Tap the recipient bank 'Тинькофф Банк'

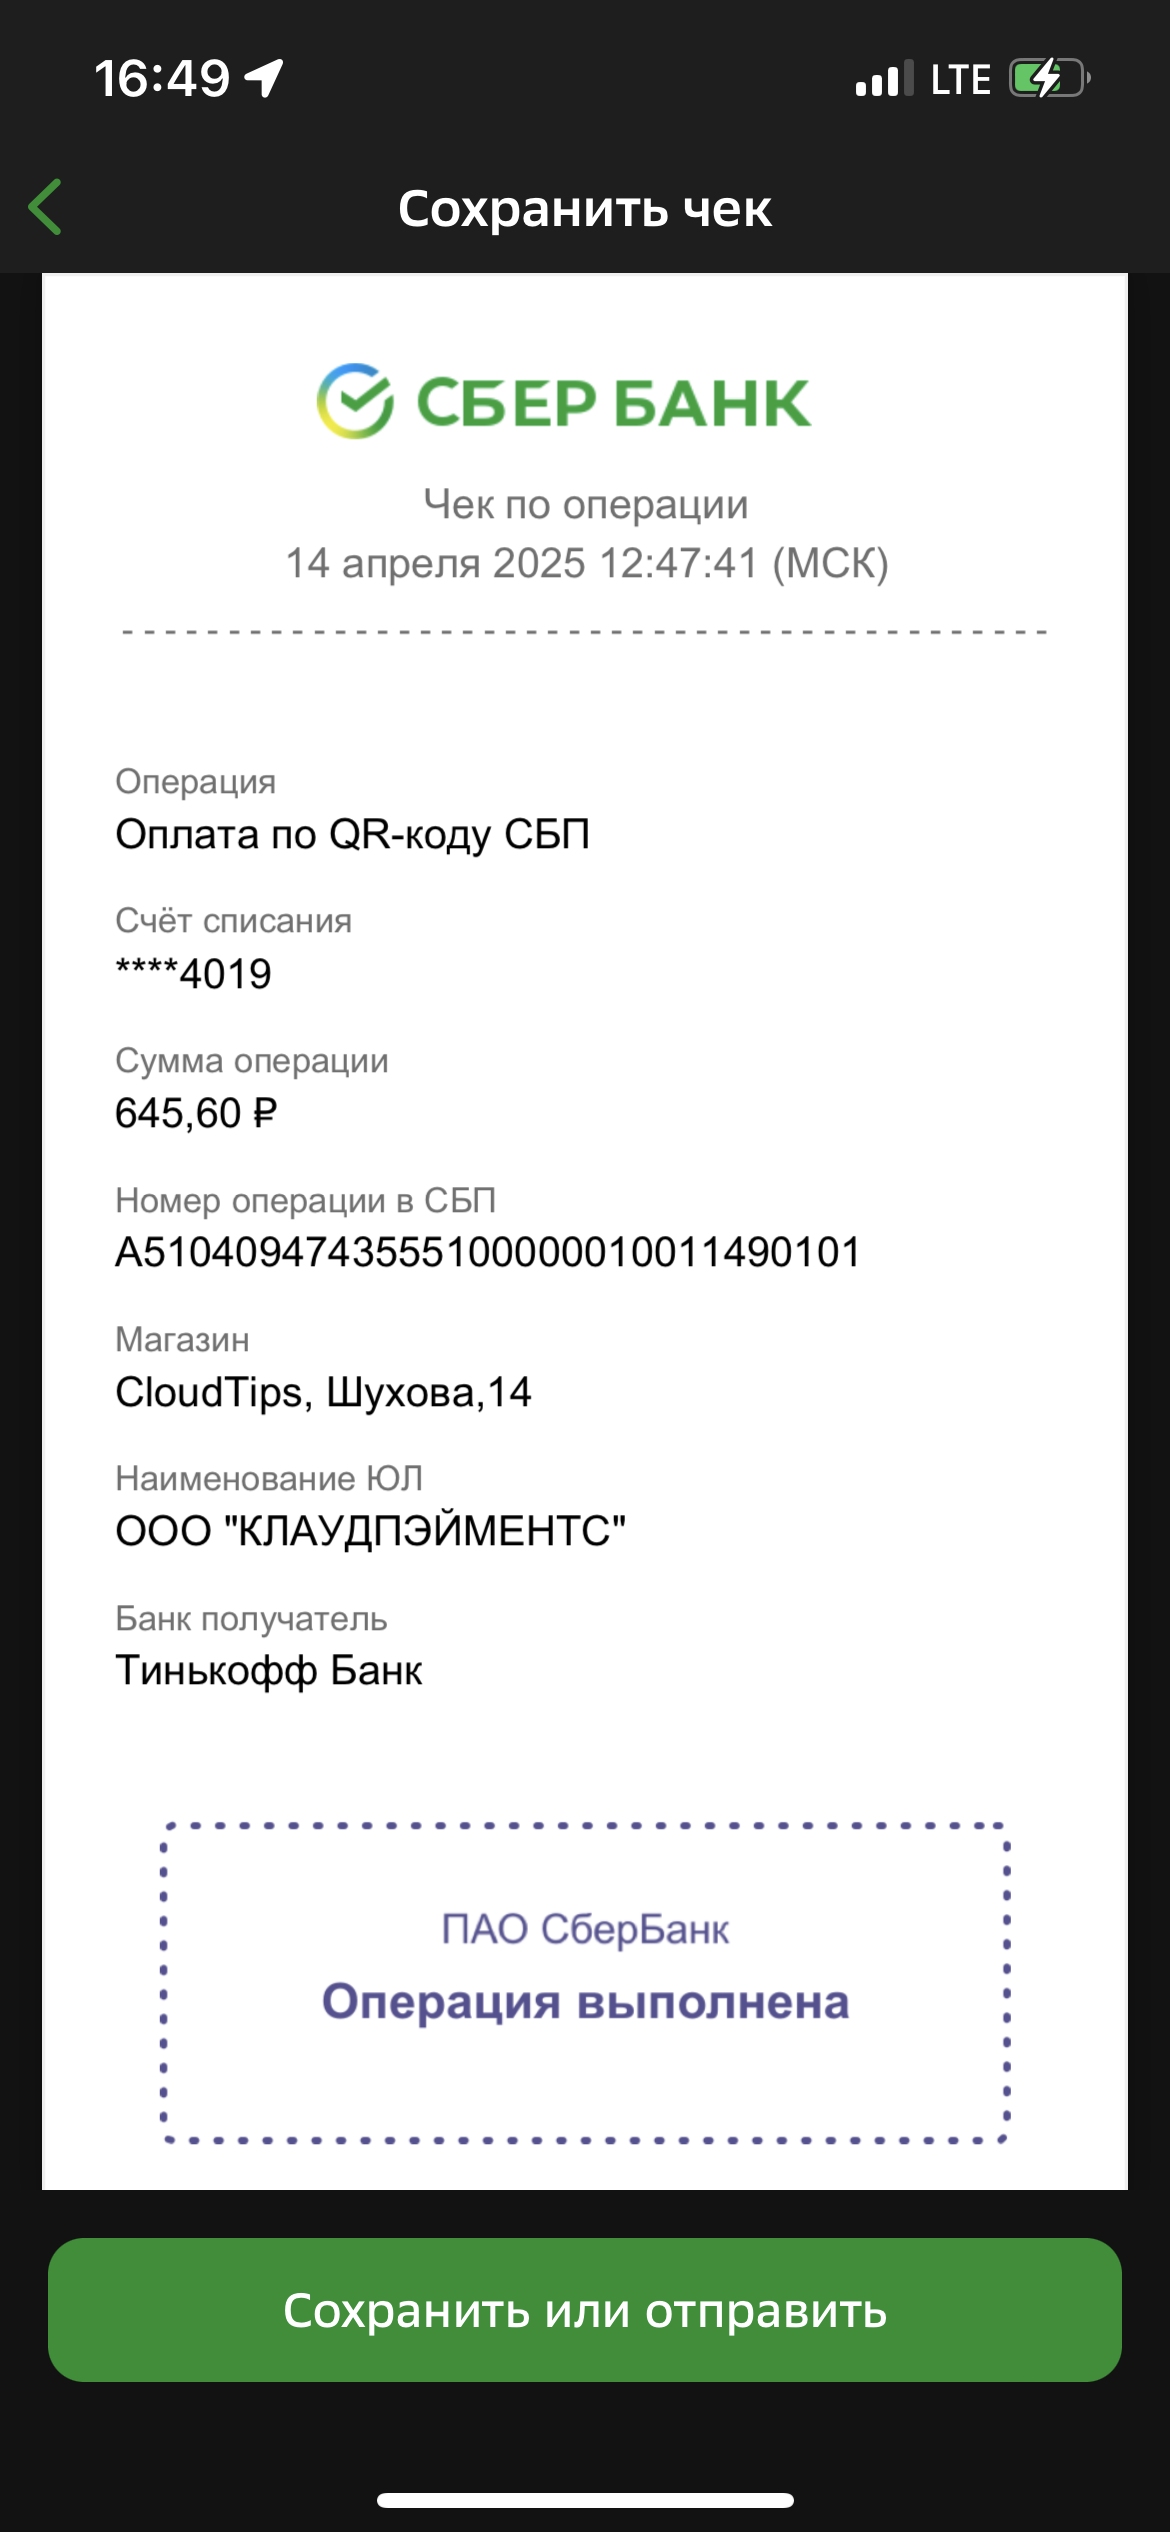coord(269,1671)
